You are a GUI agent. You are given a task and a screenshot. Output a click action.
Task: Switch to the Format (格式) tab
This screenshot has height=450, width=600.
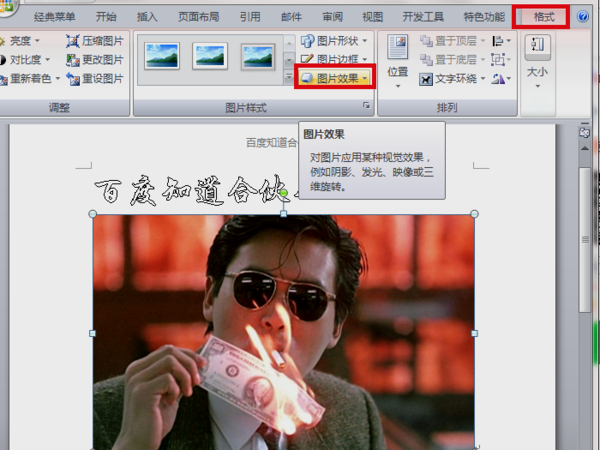click(544, 17)
